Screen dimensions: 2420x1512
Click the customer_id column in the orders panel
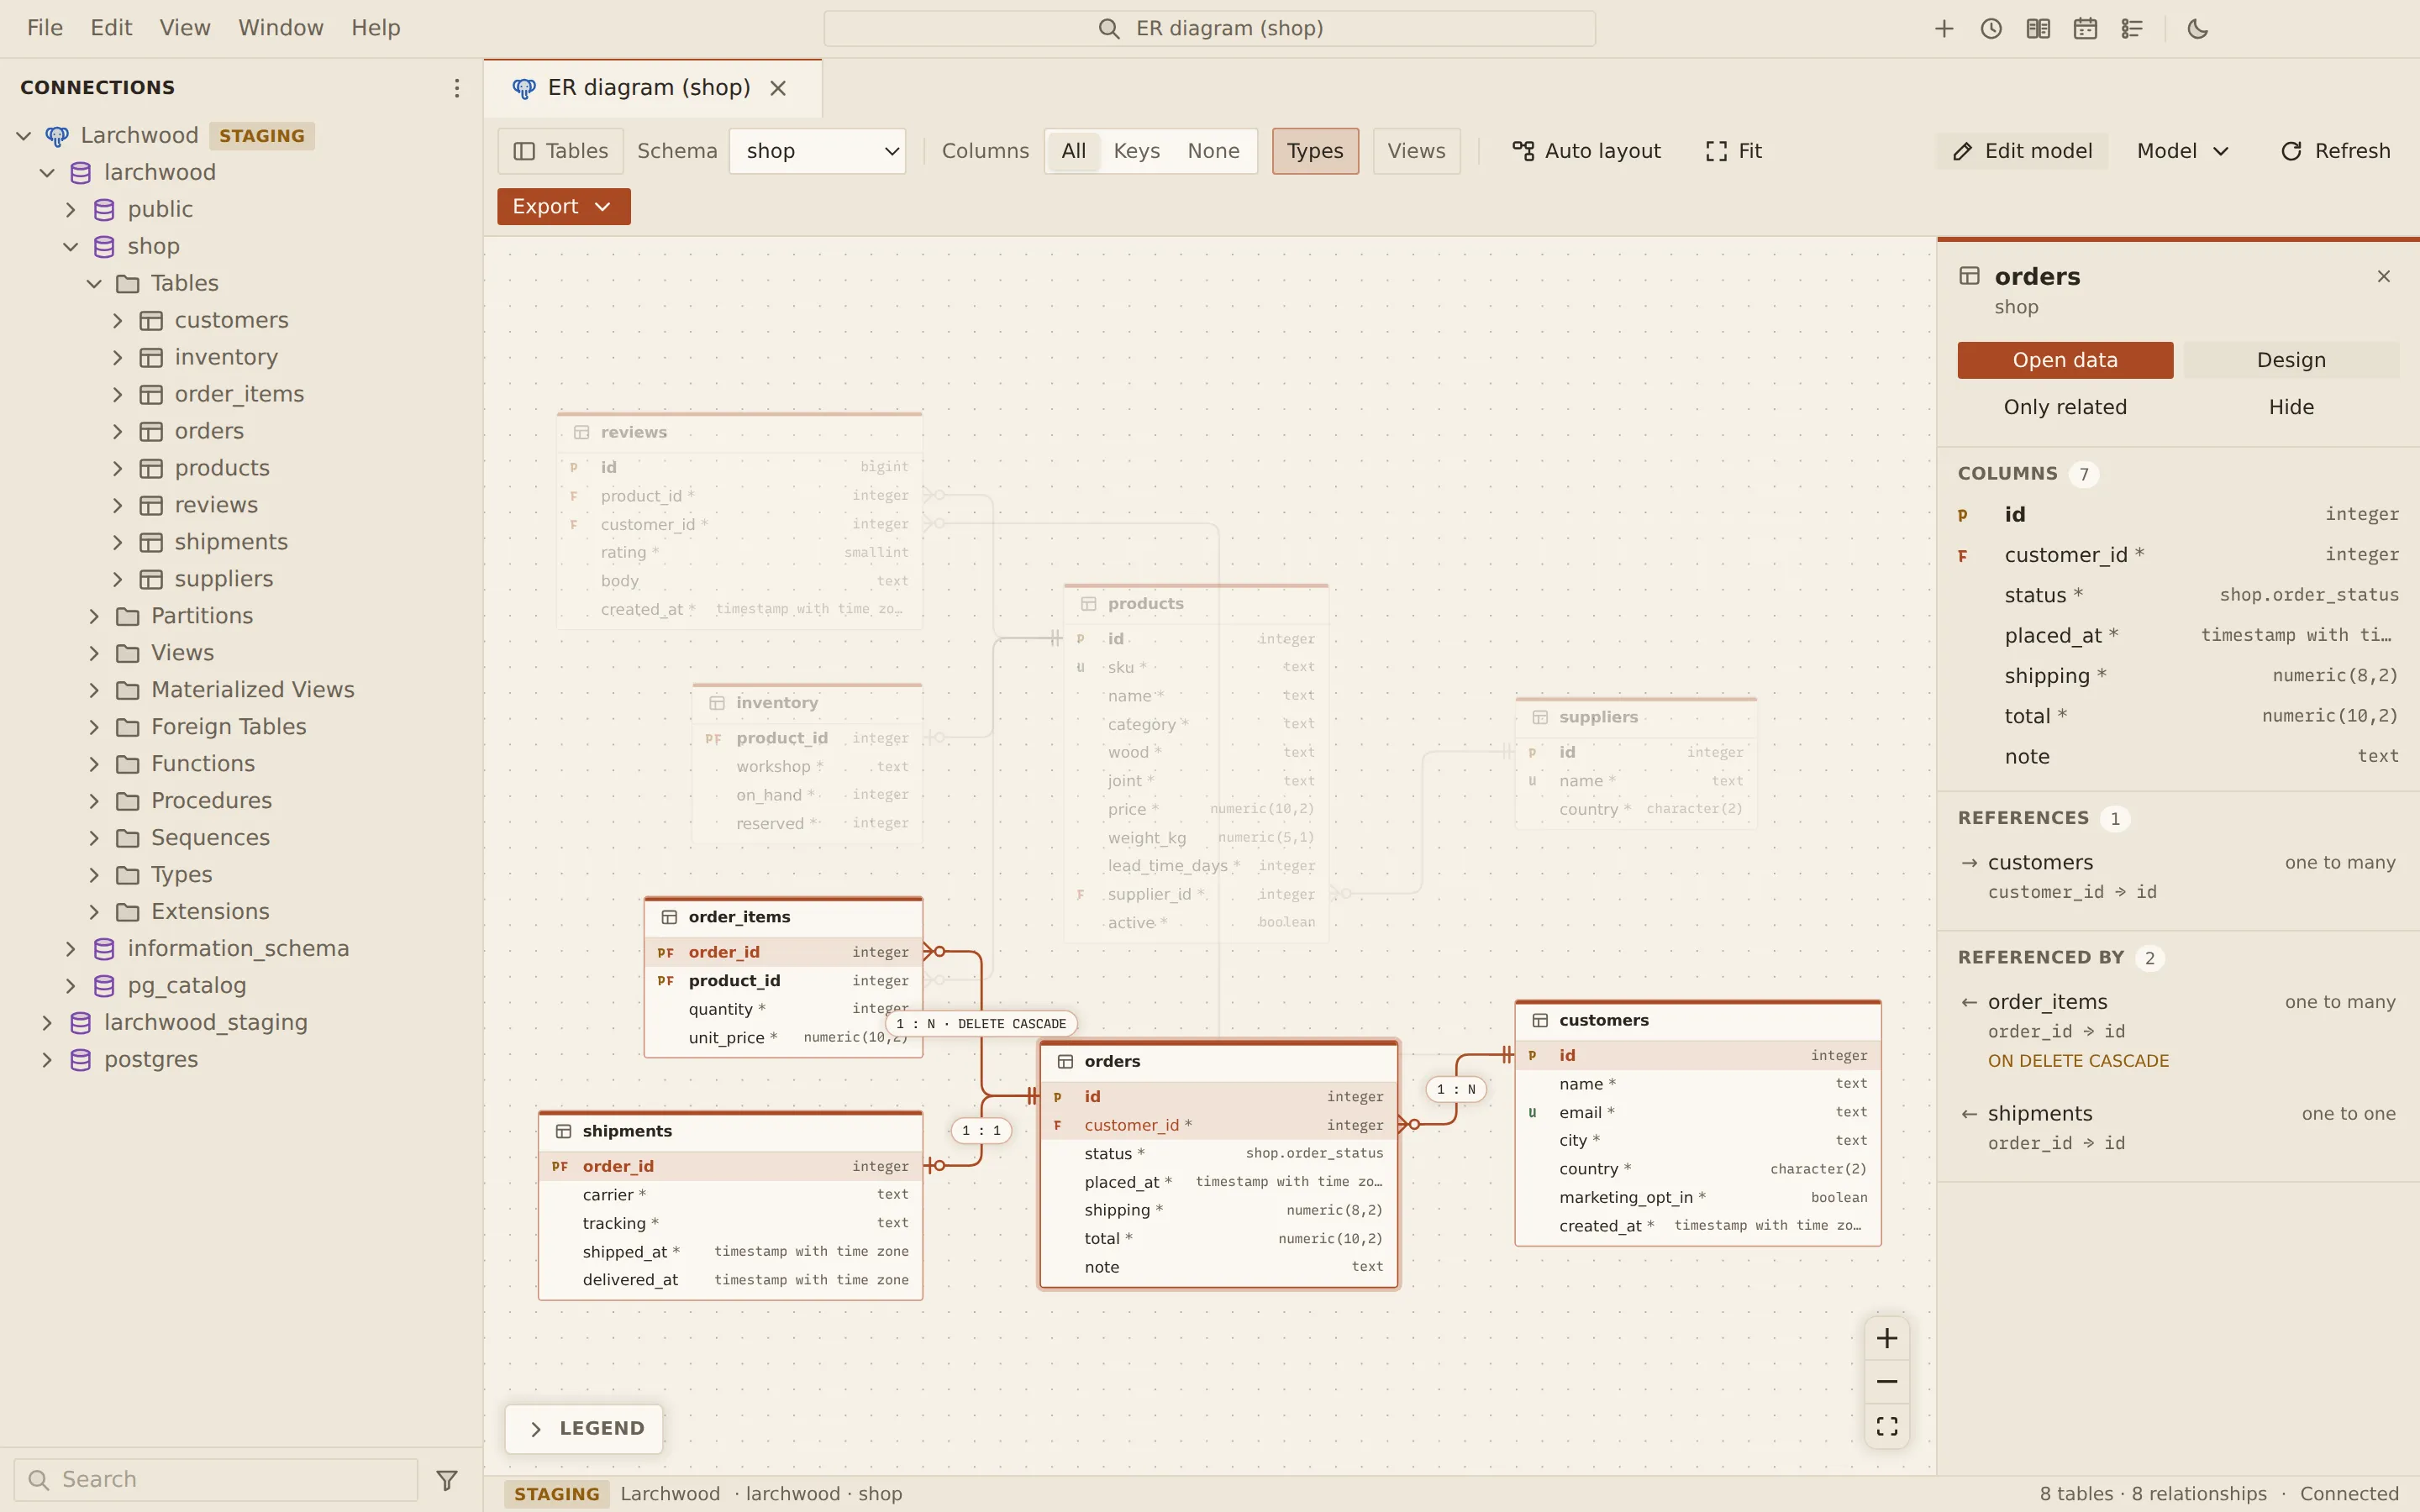(x=2178, y=555)
